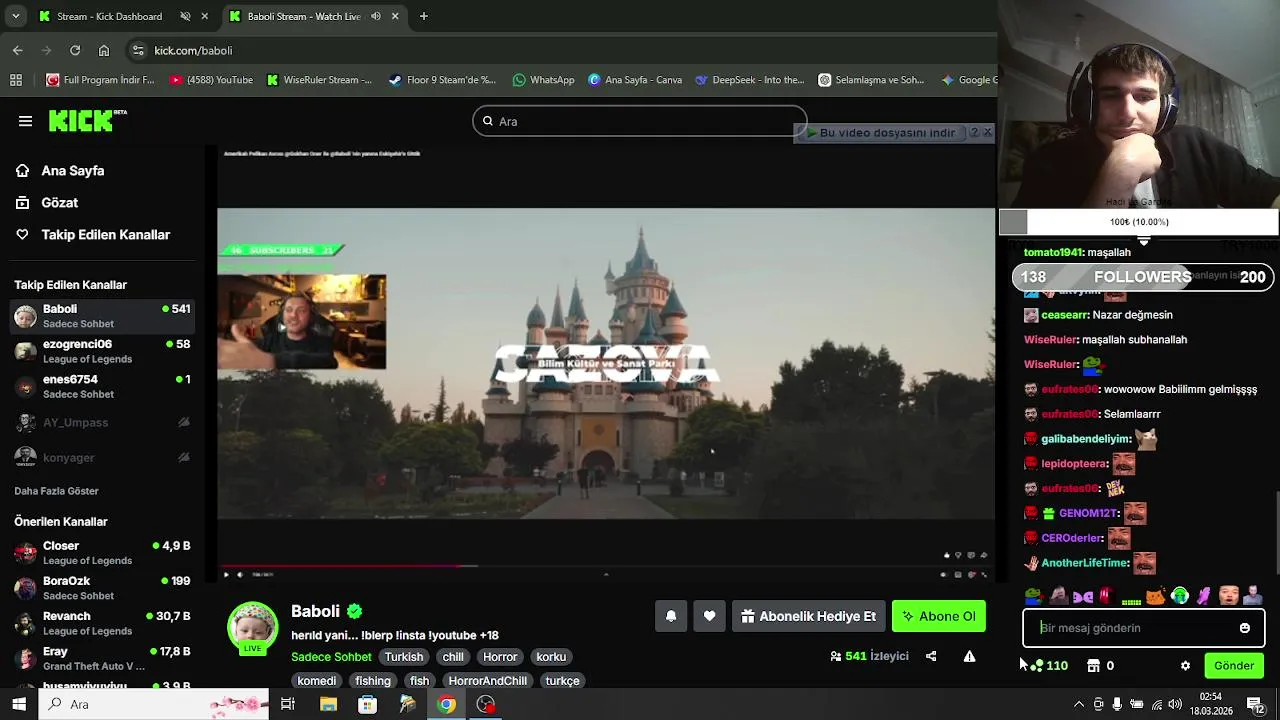Open Gözat browse page
The image size is (1280, 720).
click(46, 203)
